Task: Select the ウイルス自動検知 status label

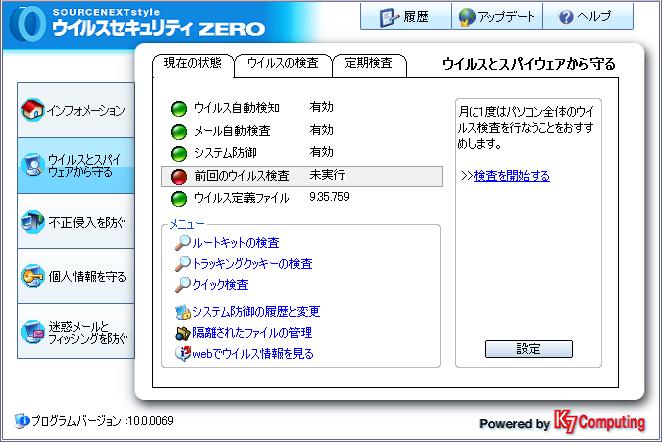Action: click(x=236, y=108)
